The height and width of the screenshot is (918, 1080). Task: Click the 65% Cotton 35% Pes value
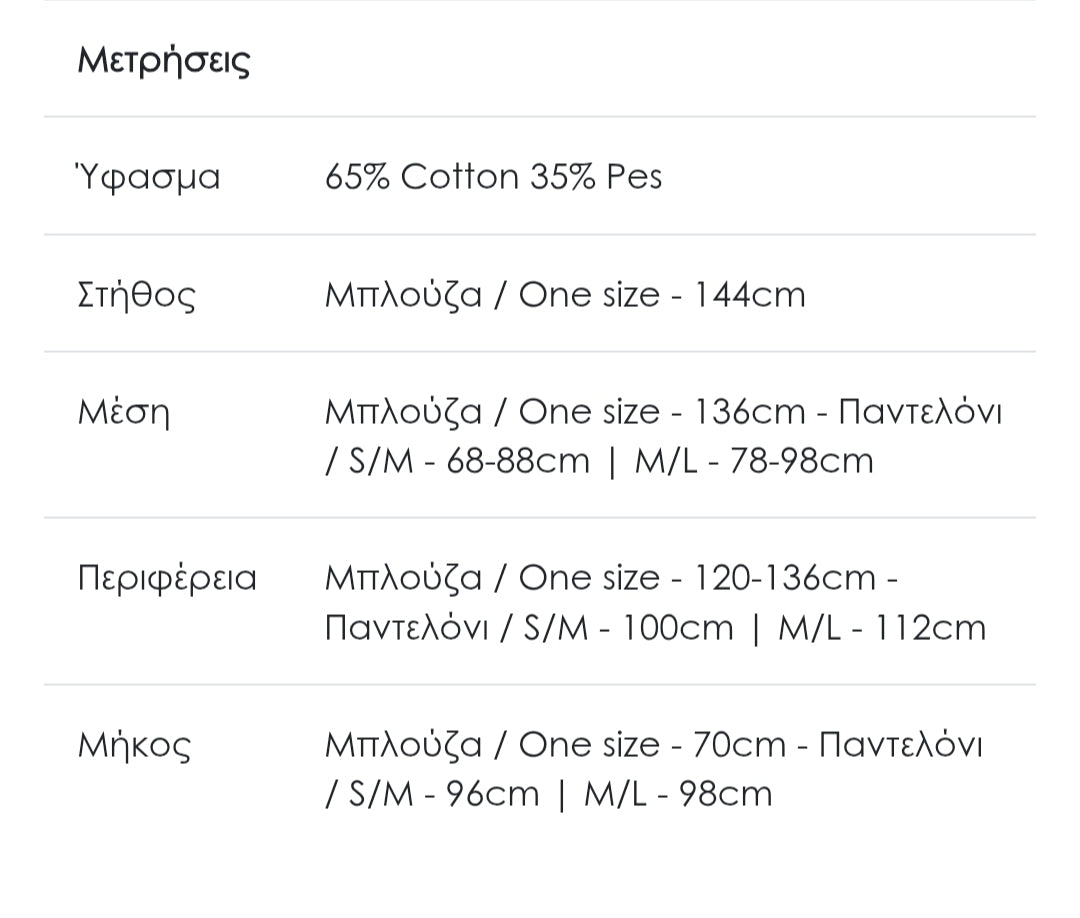(x=493, y=177)
